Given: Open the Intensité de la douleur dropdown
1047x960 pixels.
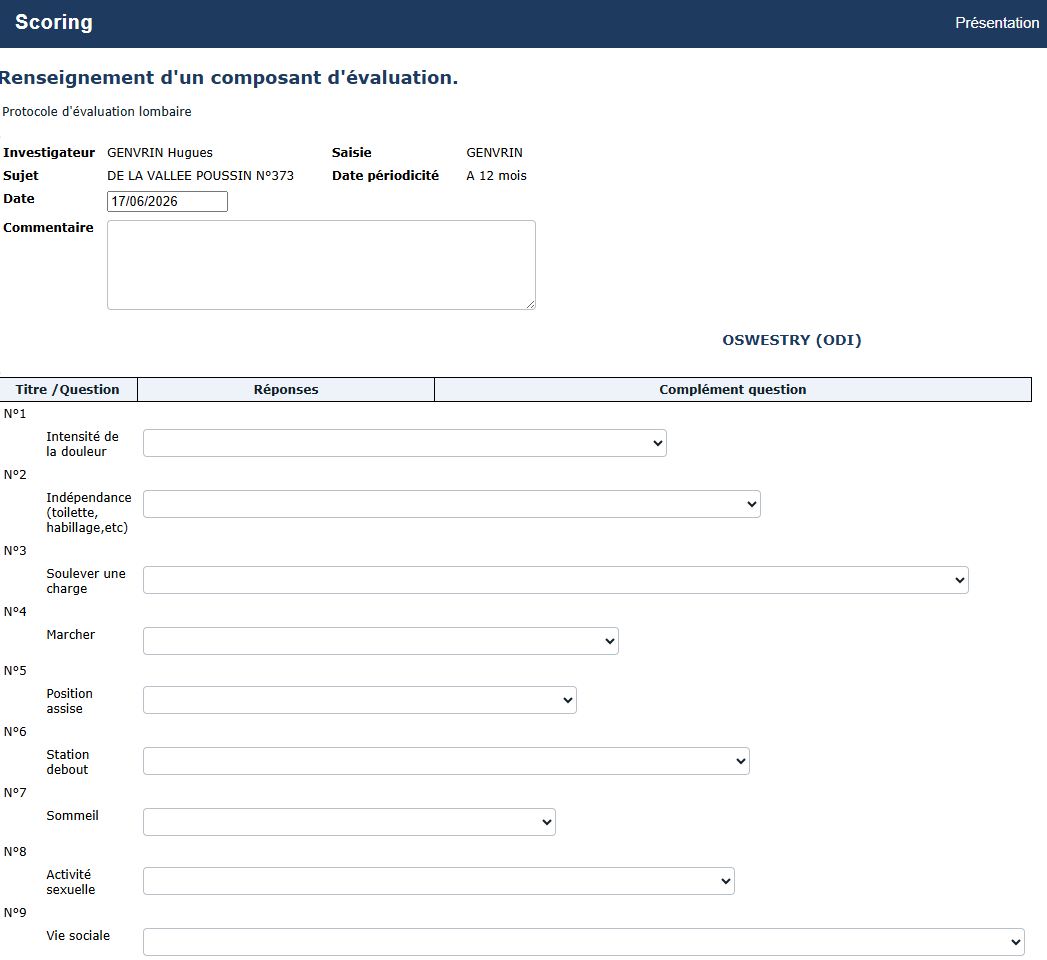Looking at the screenshot, I should tap(405, 443).
